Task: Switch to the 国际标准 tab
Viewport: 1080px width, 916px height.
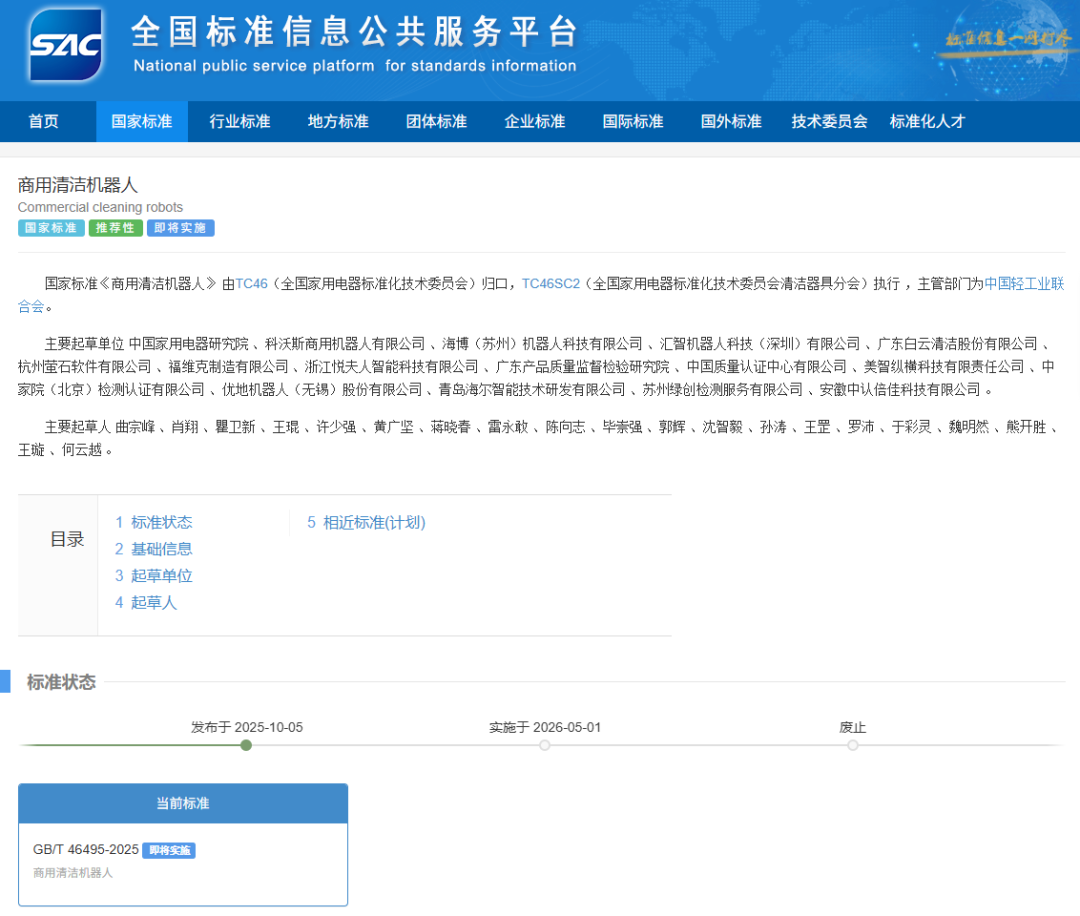Action: [632, 121]
